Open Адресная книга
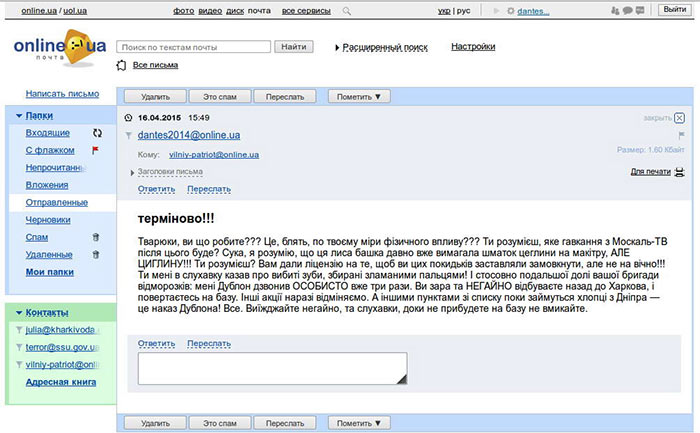 pyautogui.click(x=61, y=382)
